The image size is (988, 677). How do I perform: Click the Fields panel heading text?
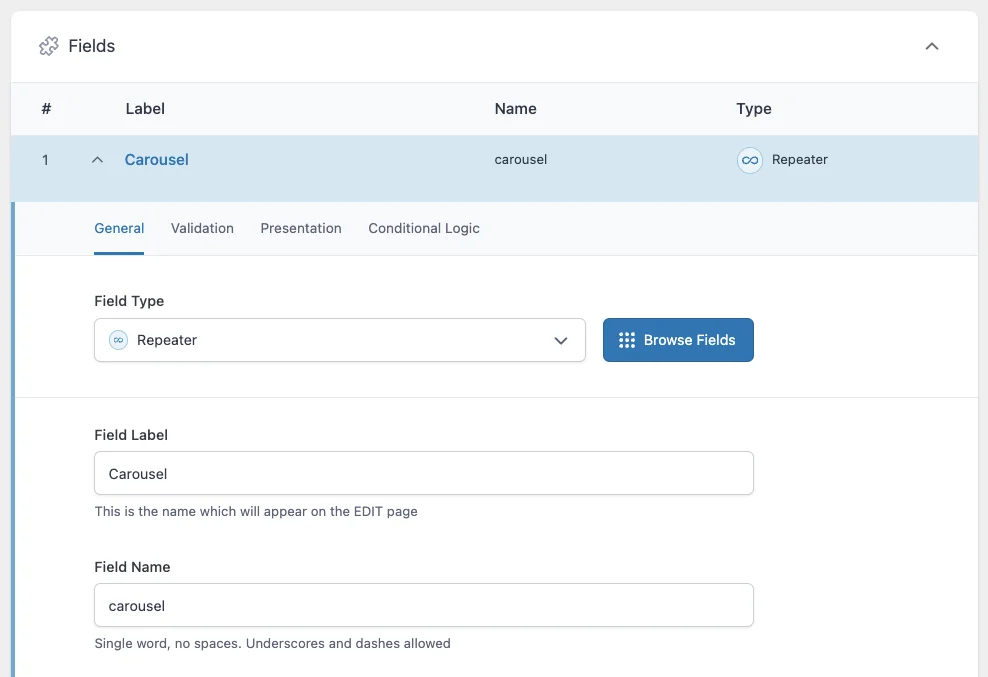click(92, 46)
